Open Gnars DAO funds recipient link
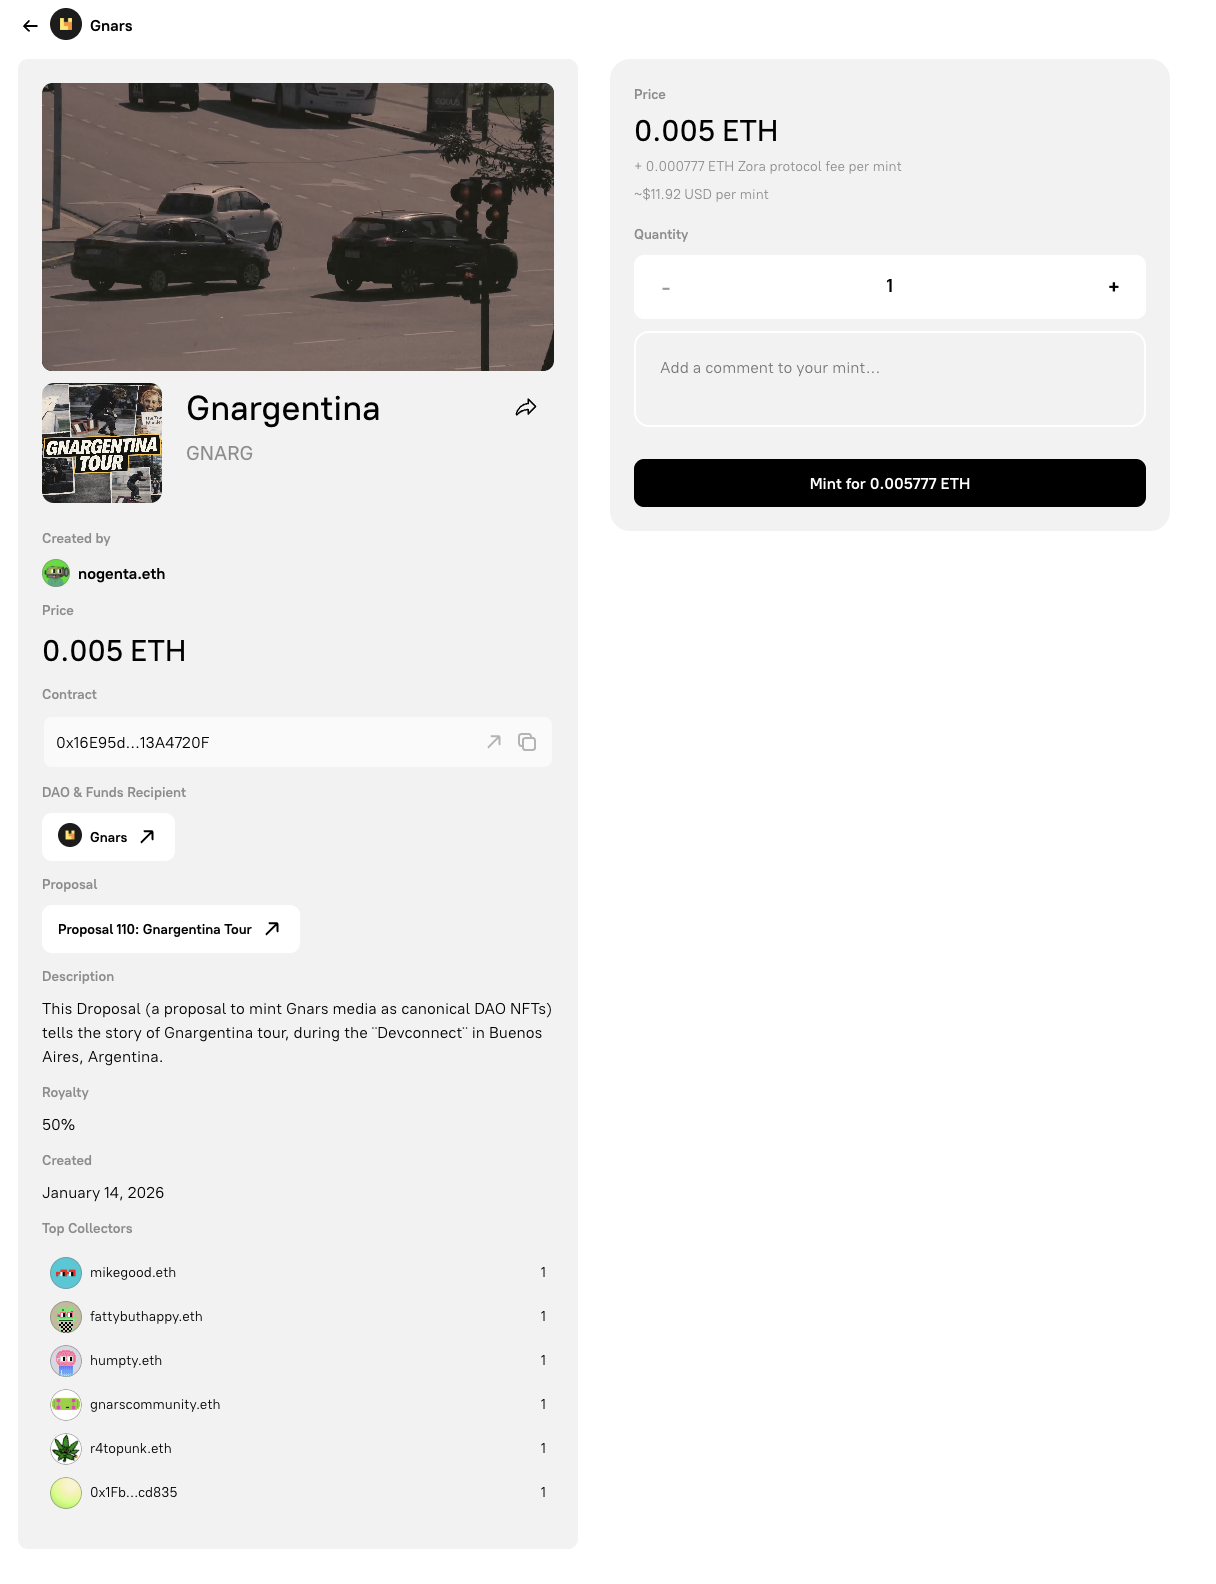 click(x=108, y=837)
